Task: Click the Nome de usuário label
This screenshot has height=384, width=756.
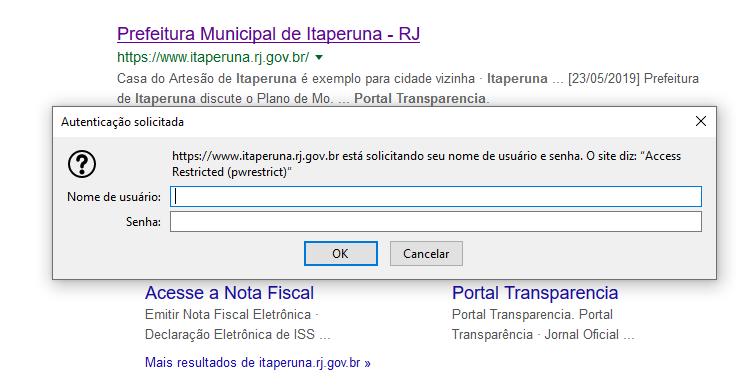Action: coord(114,197)
